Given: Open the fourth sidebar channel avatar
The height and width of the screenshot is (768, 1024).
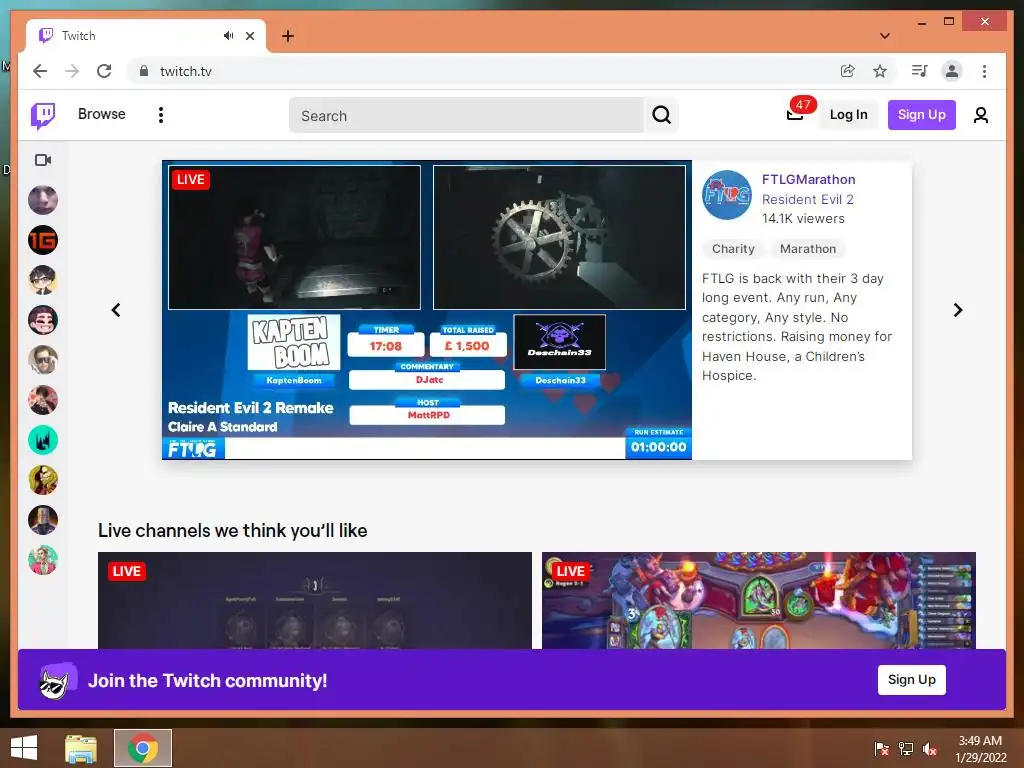Looking at the screenshot, I should (43, 320).
